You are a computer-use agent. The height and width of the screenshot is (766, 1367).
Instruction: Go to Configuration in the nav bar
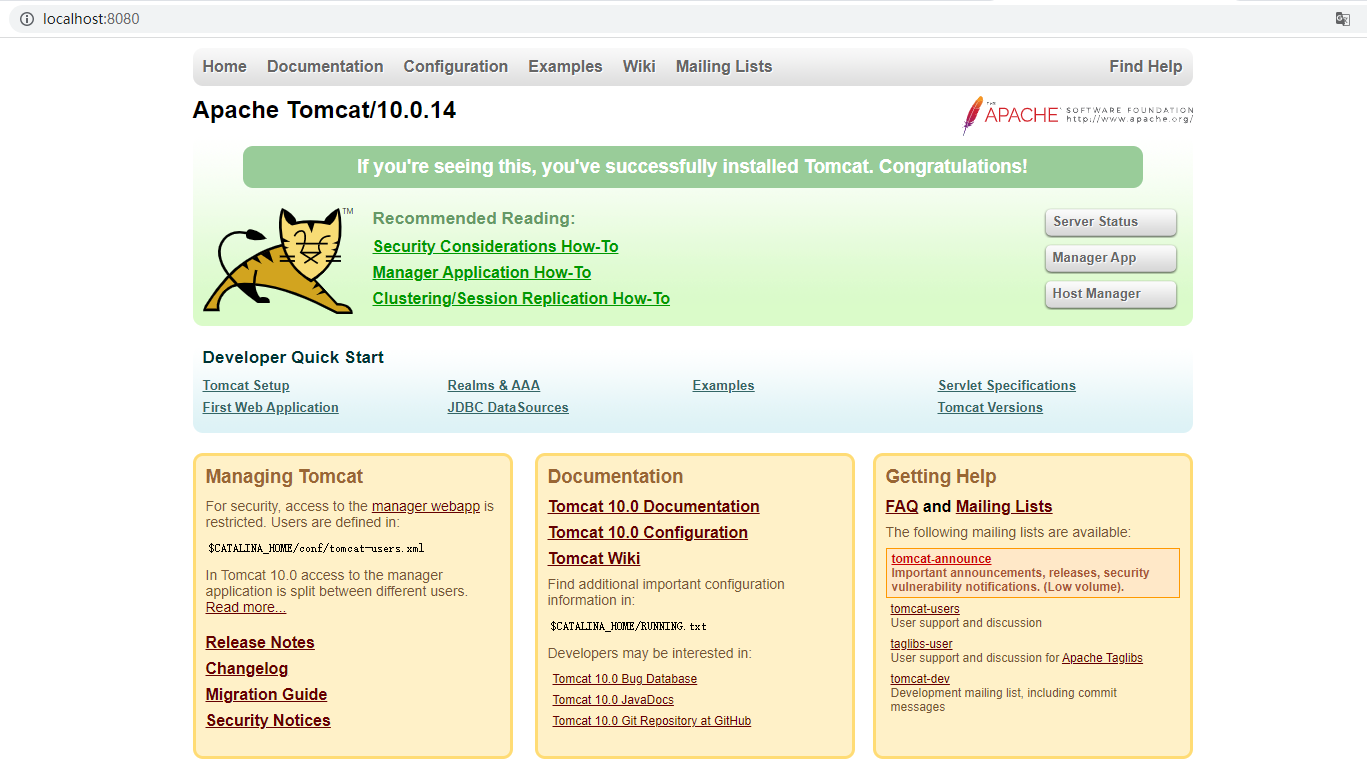pos(456,67)
